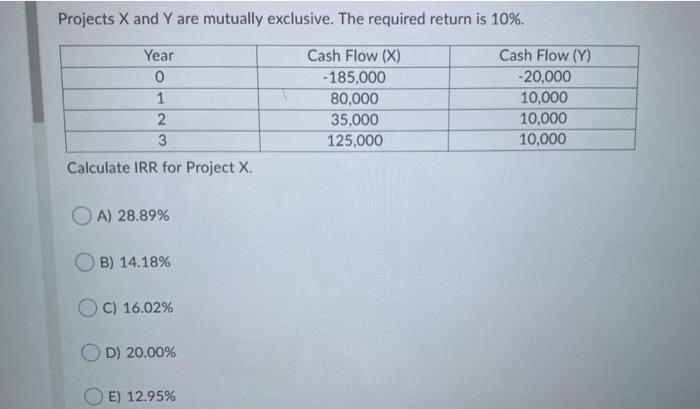This screenshot has height=409, width=700.
Task: Click the -20,000 cell for Project Y
Action: [544, 77]
